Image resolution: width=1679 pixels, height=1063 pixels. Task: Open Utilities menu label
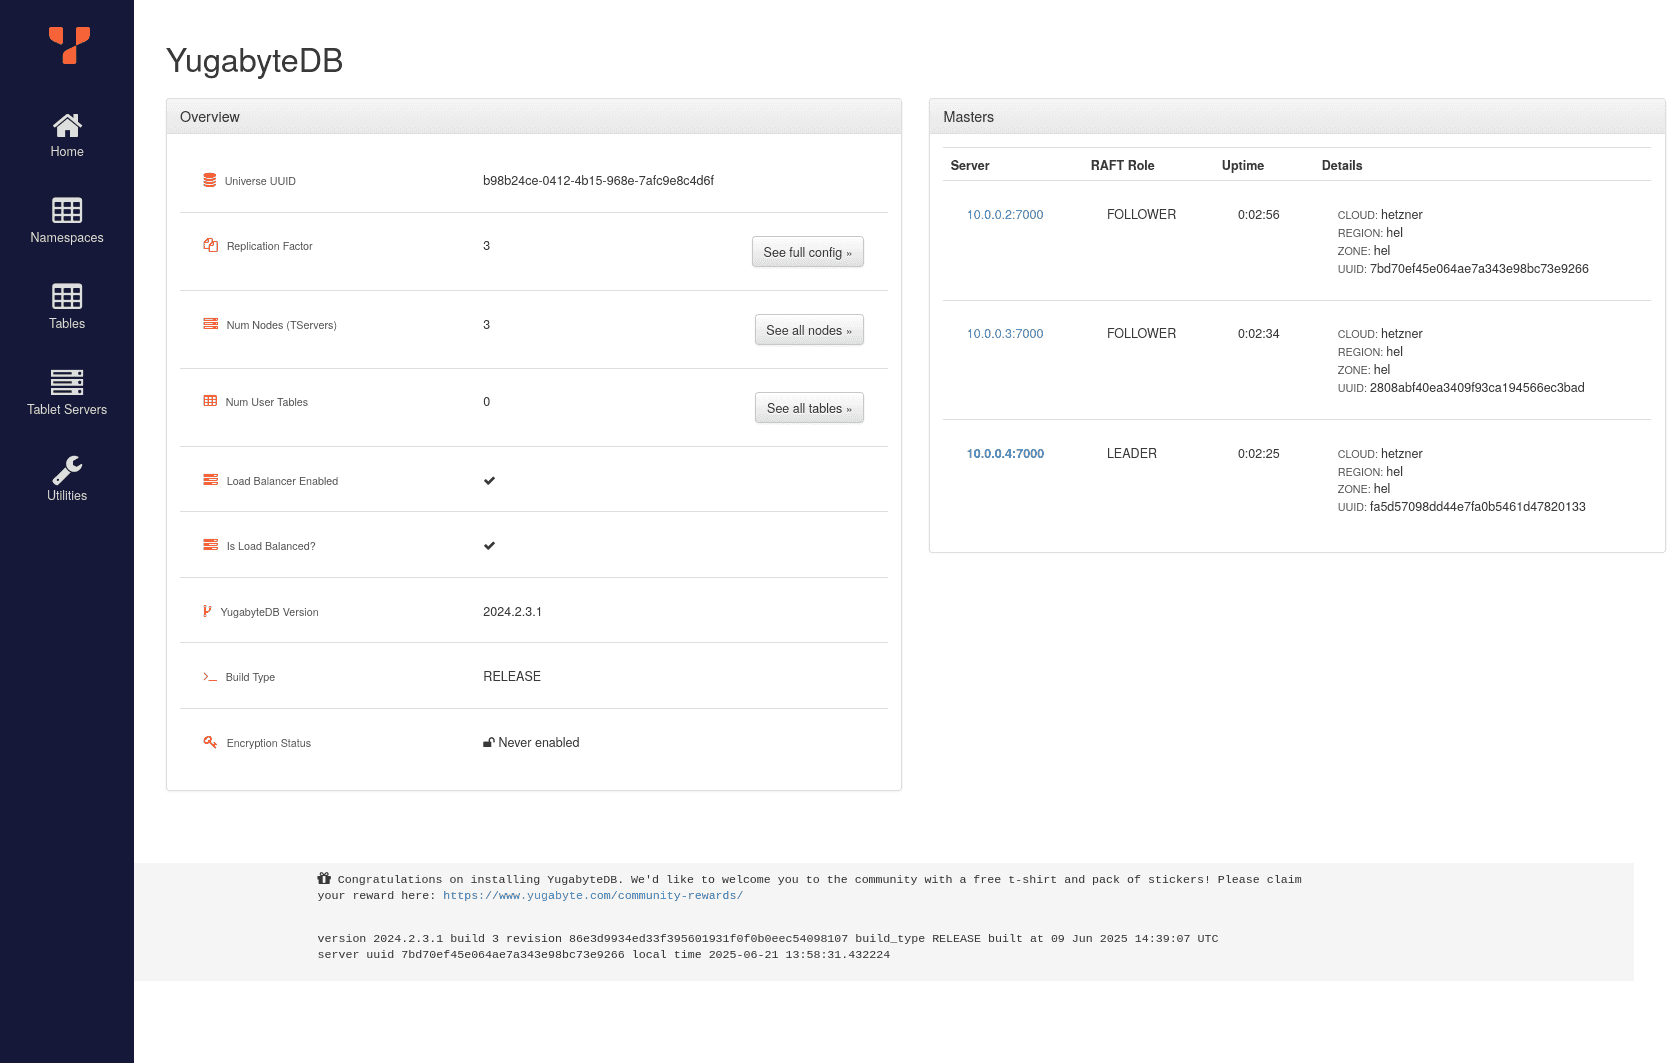click(x=67, y=496)
